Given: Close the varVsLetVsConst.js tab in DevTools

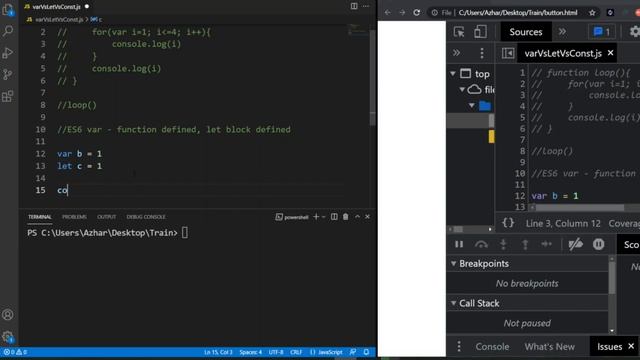Looking at the screenshot, I should click(x=610, y=53).
